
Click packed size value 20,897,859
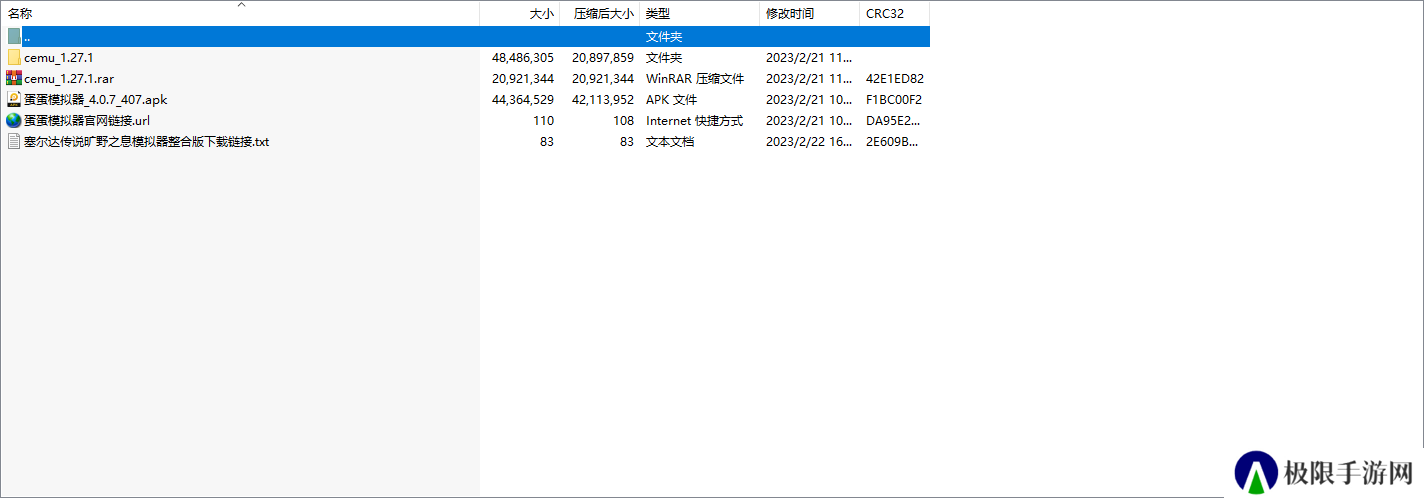pos(603,57)
